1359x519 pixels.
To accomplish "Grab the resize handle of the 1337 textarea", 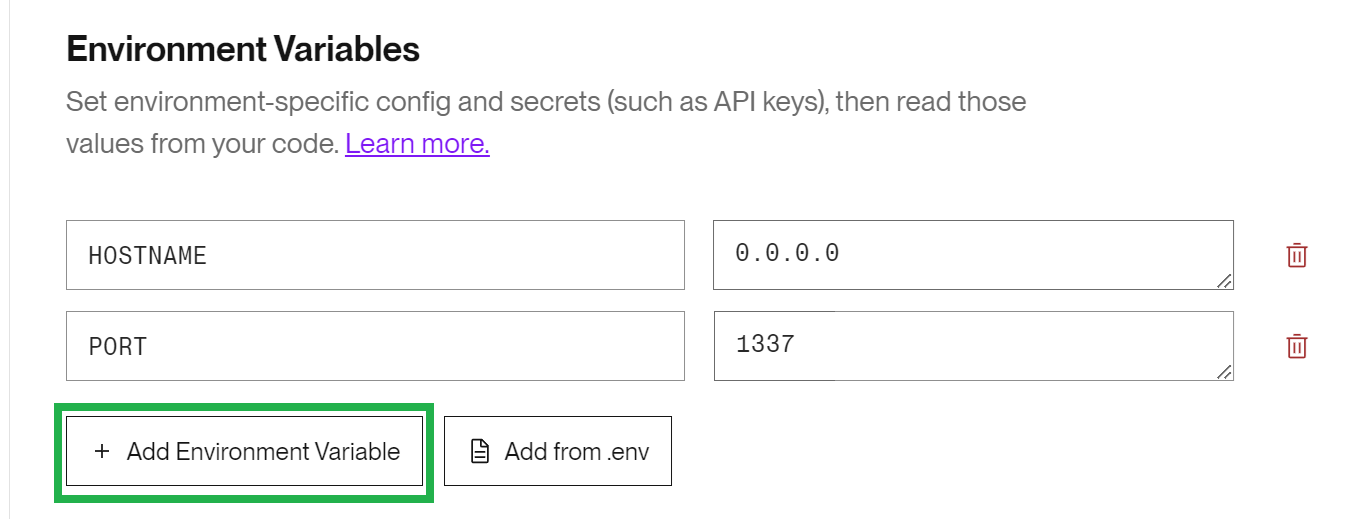I will pos(1224,373).
